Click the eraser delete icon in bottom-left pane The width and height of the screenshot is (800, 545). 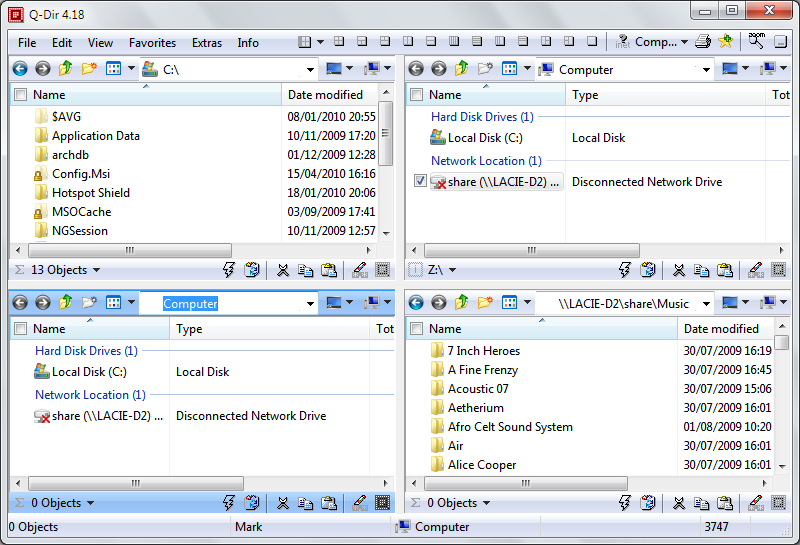coord(358,503)
